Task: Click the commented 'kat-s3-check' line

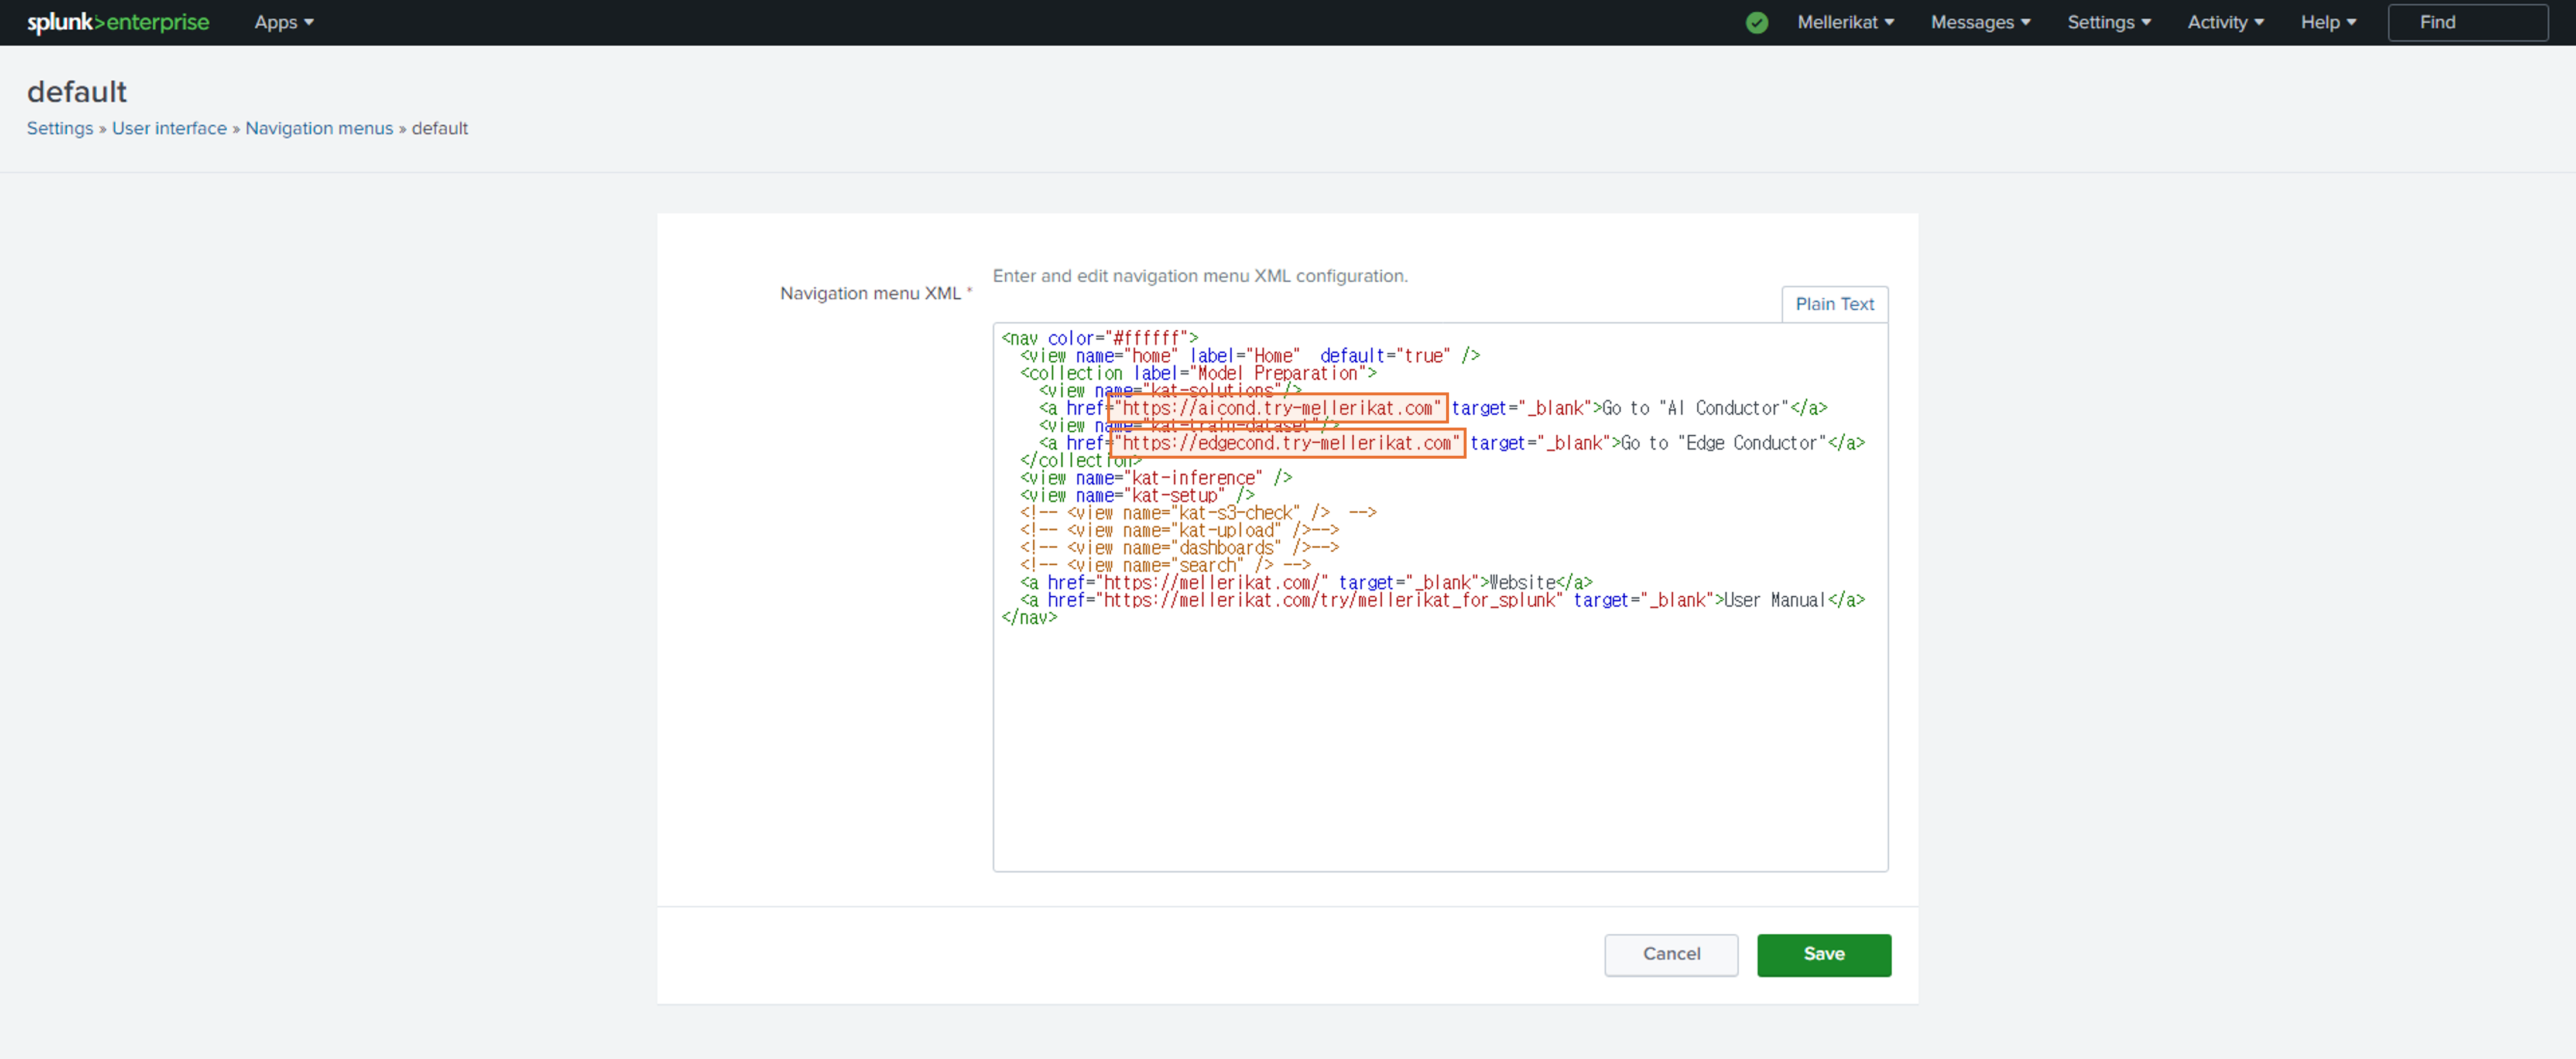Action: point(1198,513)
